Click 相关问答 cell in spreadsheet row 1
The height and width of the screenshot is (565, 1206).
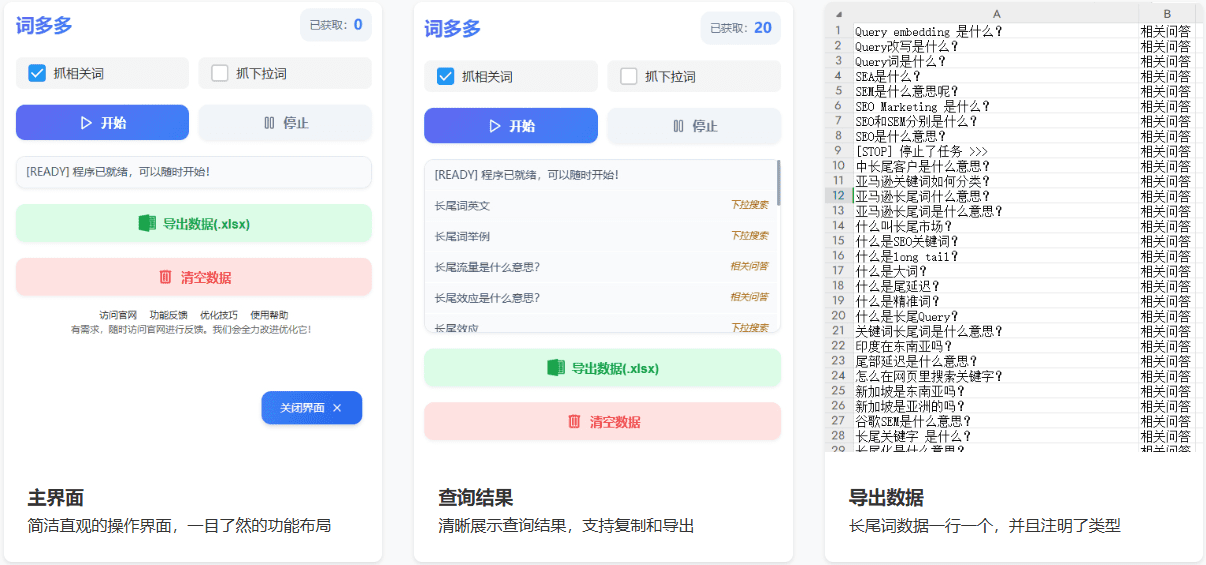coord(1168,31)
